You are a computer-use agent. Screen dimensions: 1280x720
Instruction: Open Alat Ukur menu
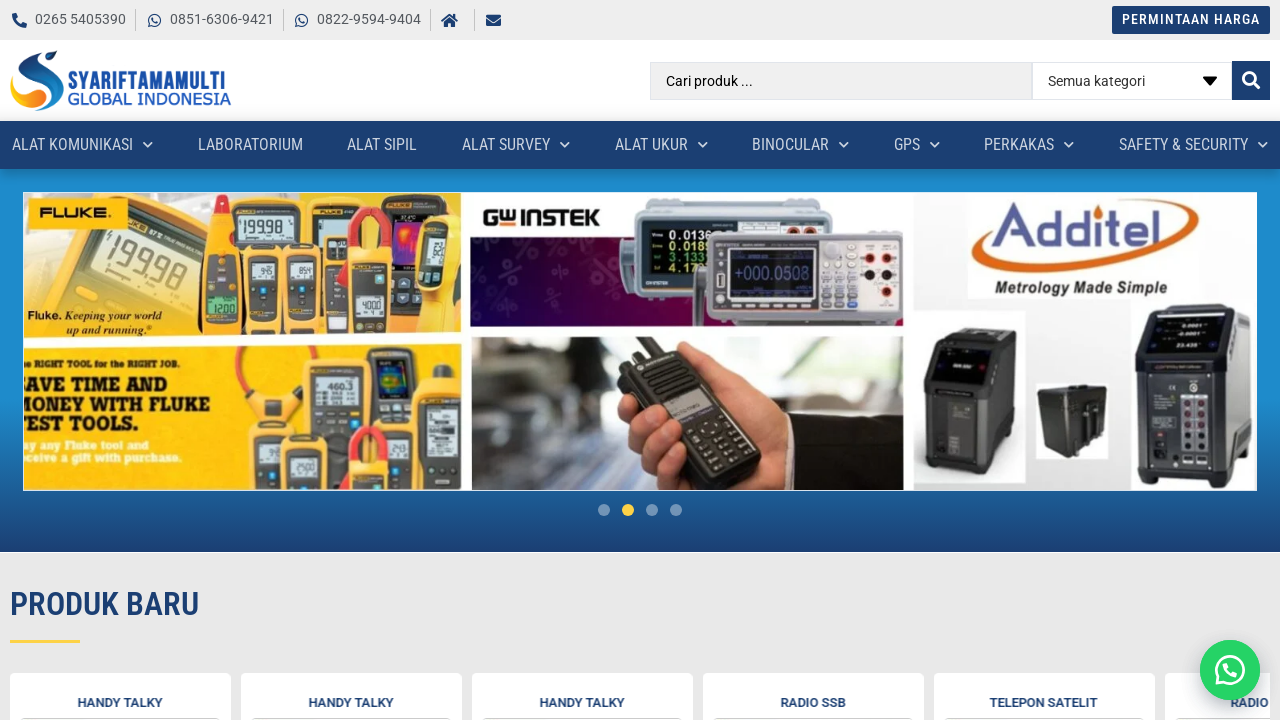click(x=651, y=145)
